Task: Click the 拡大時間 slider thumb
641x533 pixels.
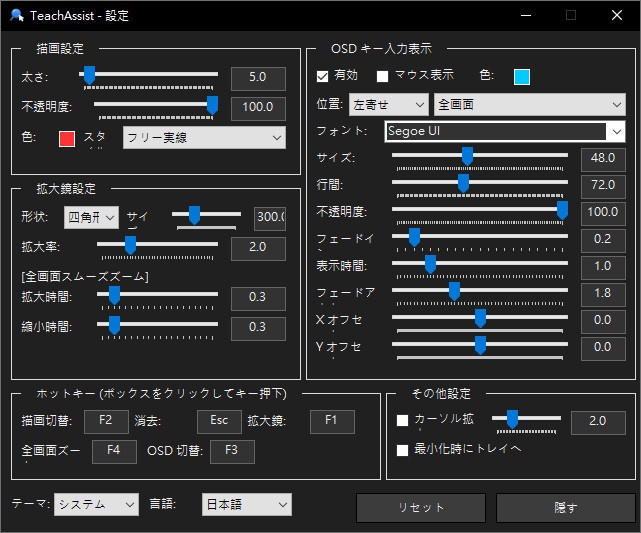Action: [x=114, y=295]
